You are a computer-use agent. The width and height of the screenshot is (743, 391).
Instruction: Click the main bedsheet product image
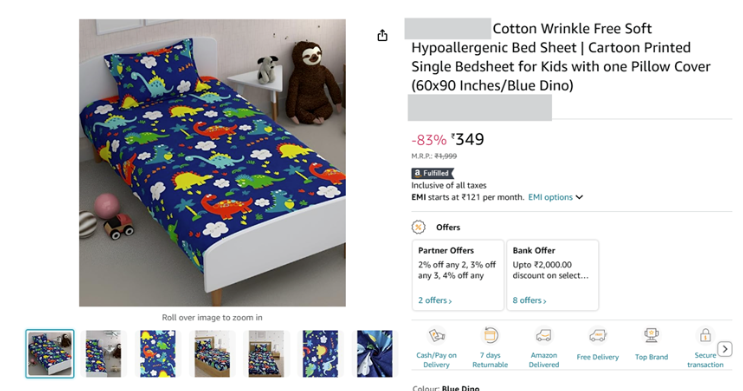[x=212, y=163]
